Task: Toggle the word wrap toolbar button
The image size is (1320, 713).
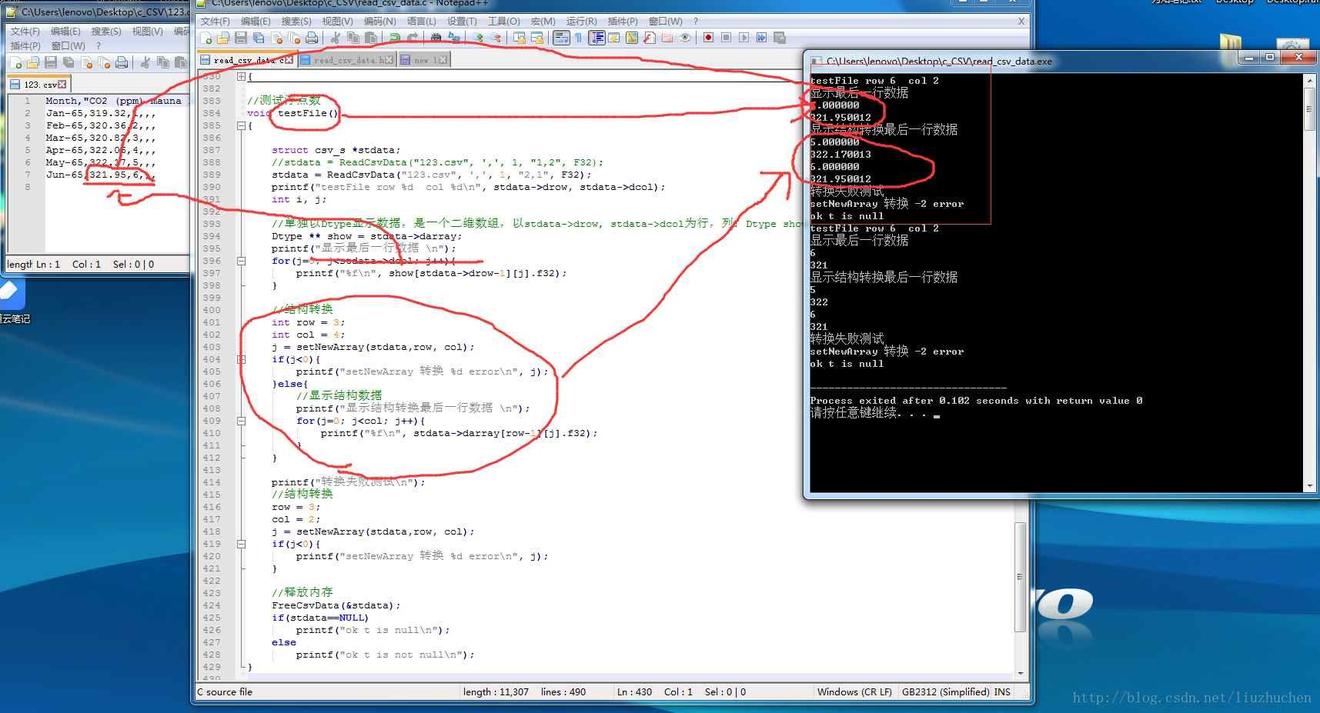Action: click(561, 38)
